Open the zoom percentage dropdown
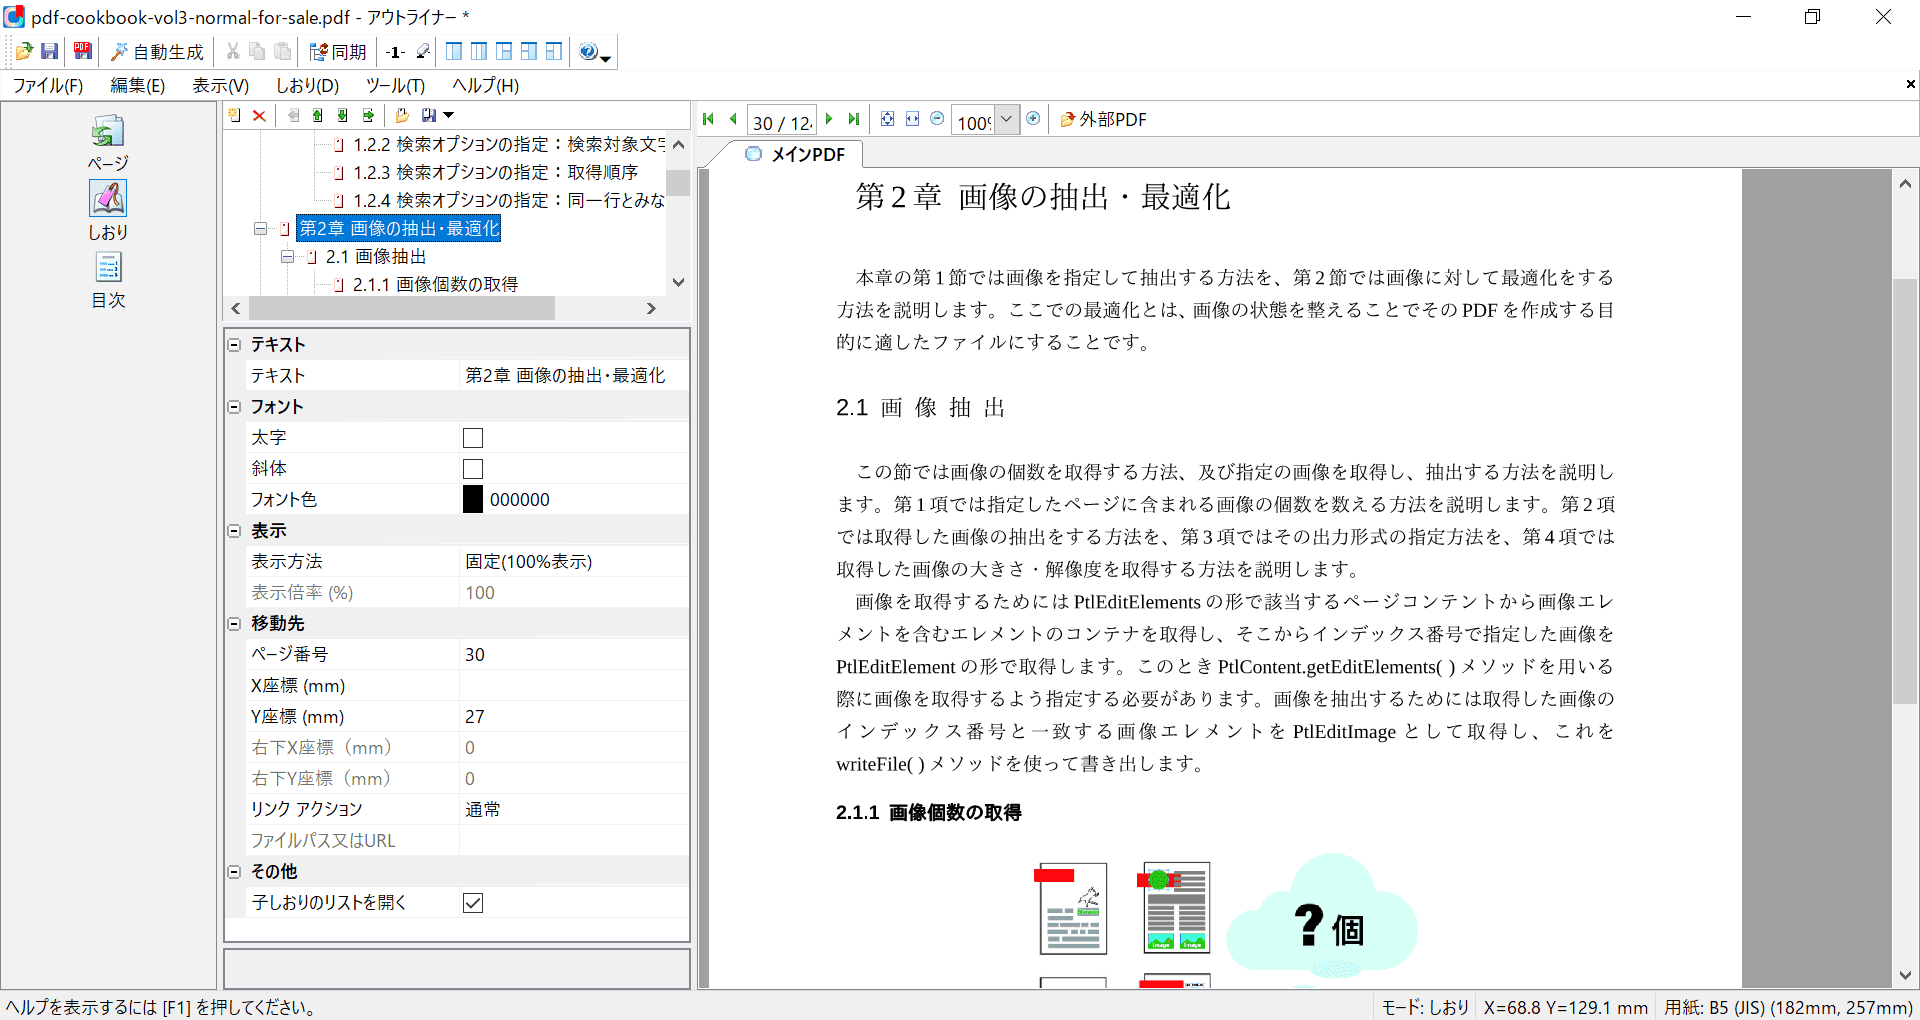Screen dimensions: 1920x1020 [1007, 120]
